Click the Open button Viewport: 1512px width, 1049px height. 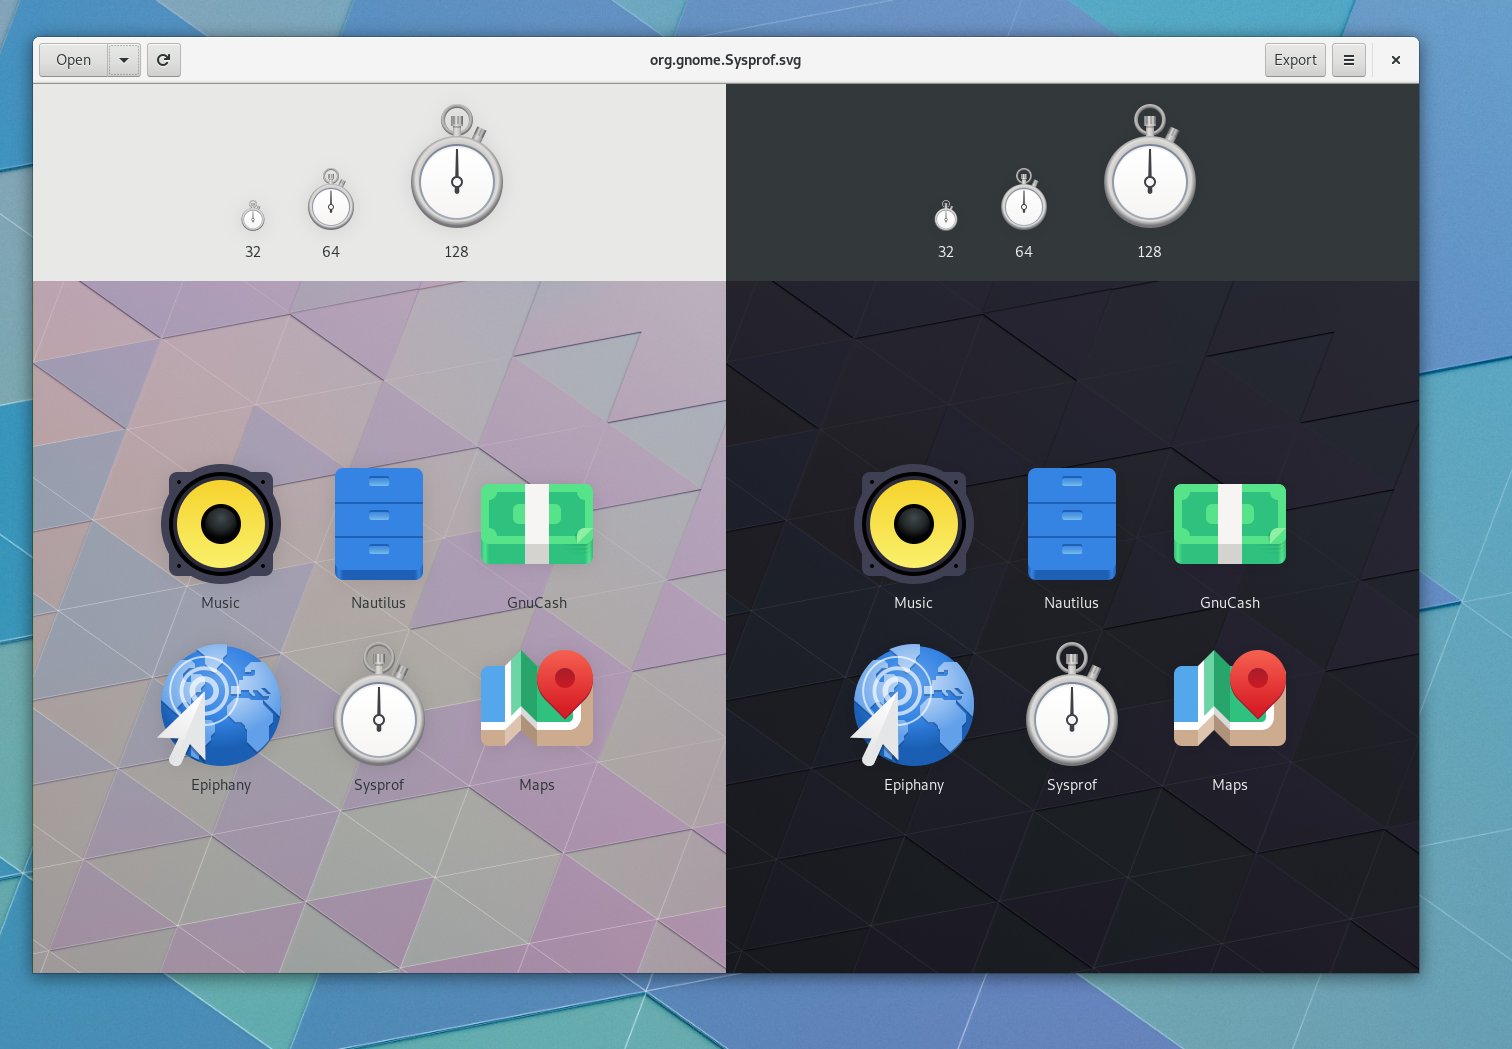tap(73, 60)
